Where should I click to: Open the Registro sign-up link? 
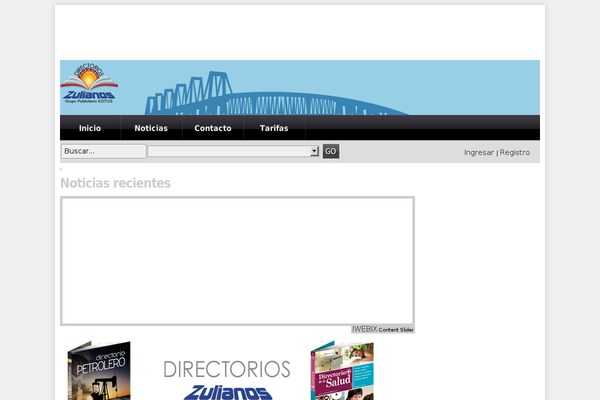click(x=515, y=152)
